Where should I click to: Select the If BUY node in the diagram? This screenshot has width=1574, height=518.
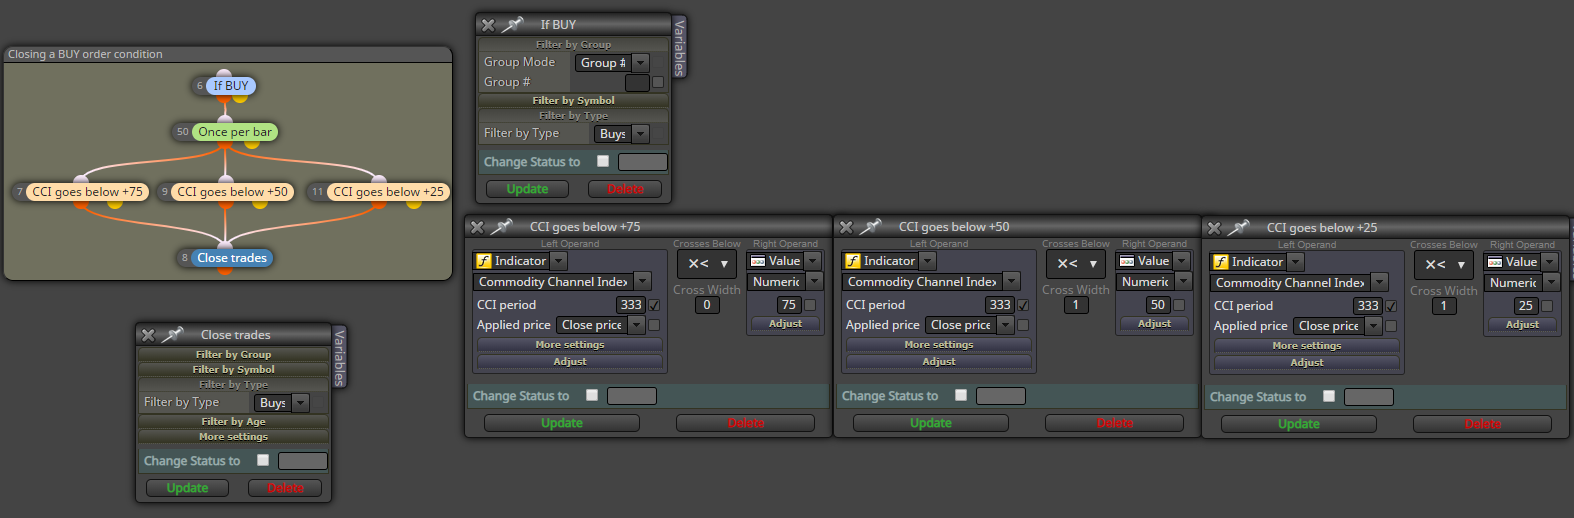click(x=231, y=86)
